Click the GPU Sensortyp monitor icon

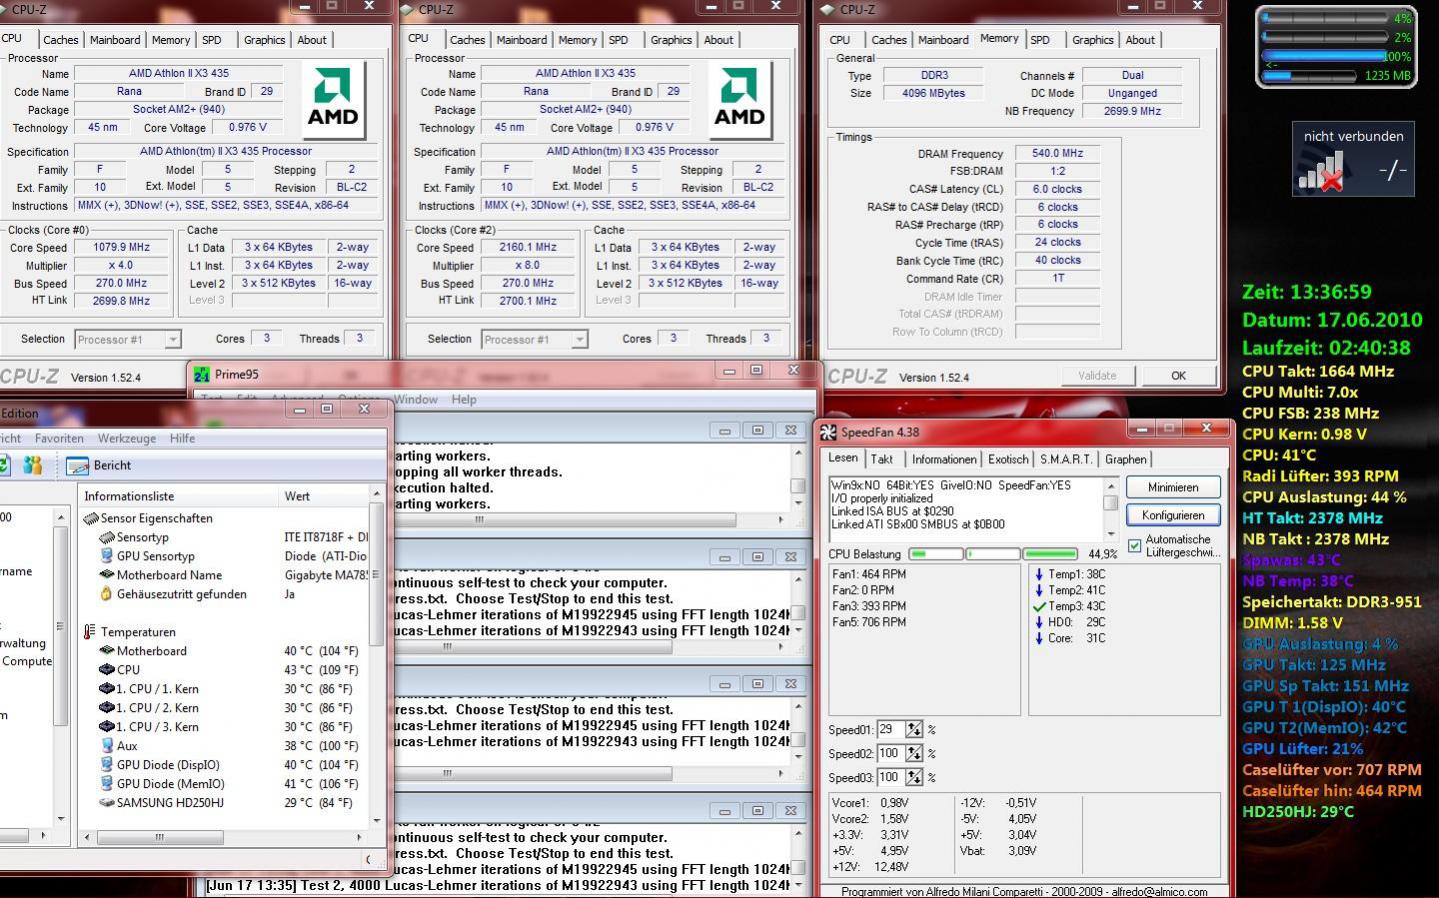click(x=107, y=556)
